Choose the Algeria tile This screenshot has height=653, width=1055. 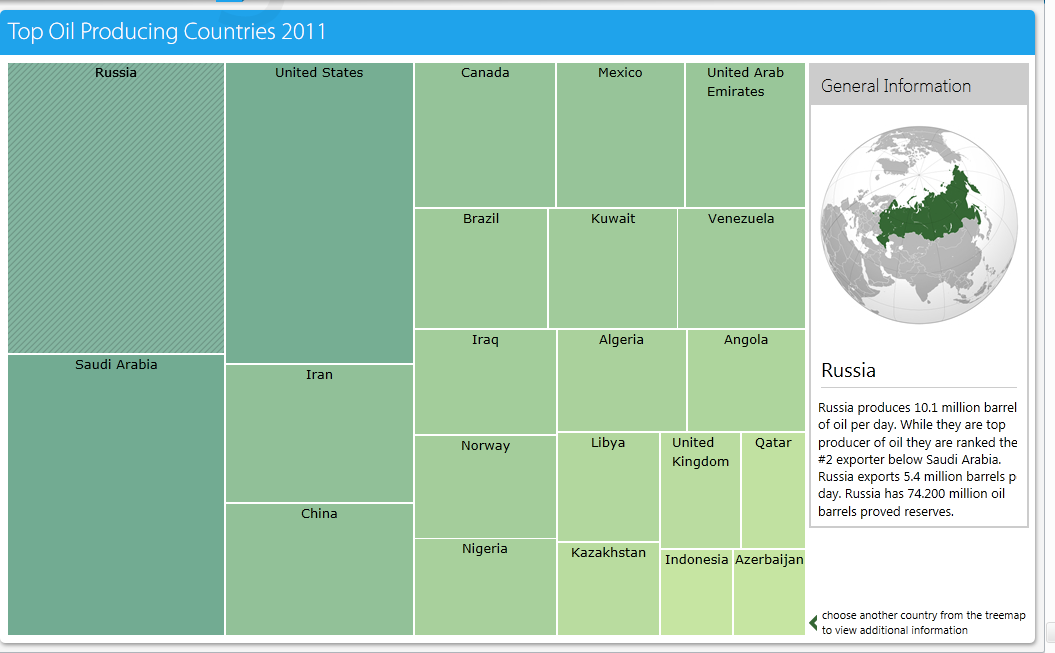tap(622, 381)
